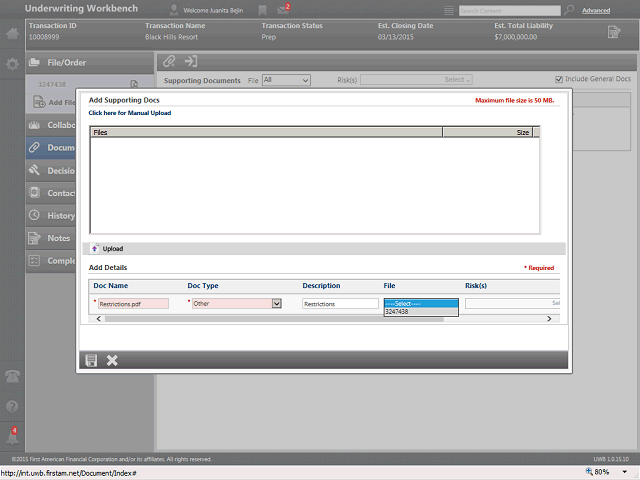Click the import arrow icon in toolbar
This screenshot has height=480, width=640.
[x=191, y=62]
